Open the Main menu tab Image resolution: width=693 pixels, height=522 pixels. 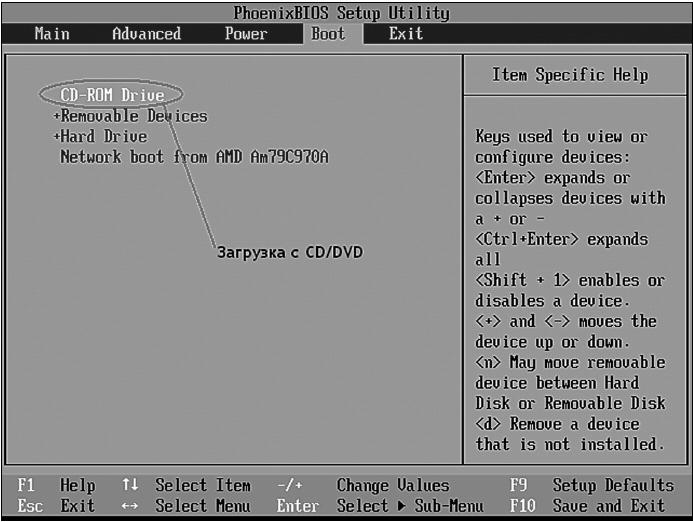tap(52, 34)
